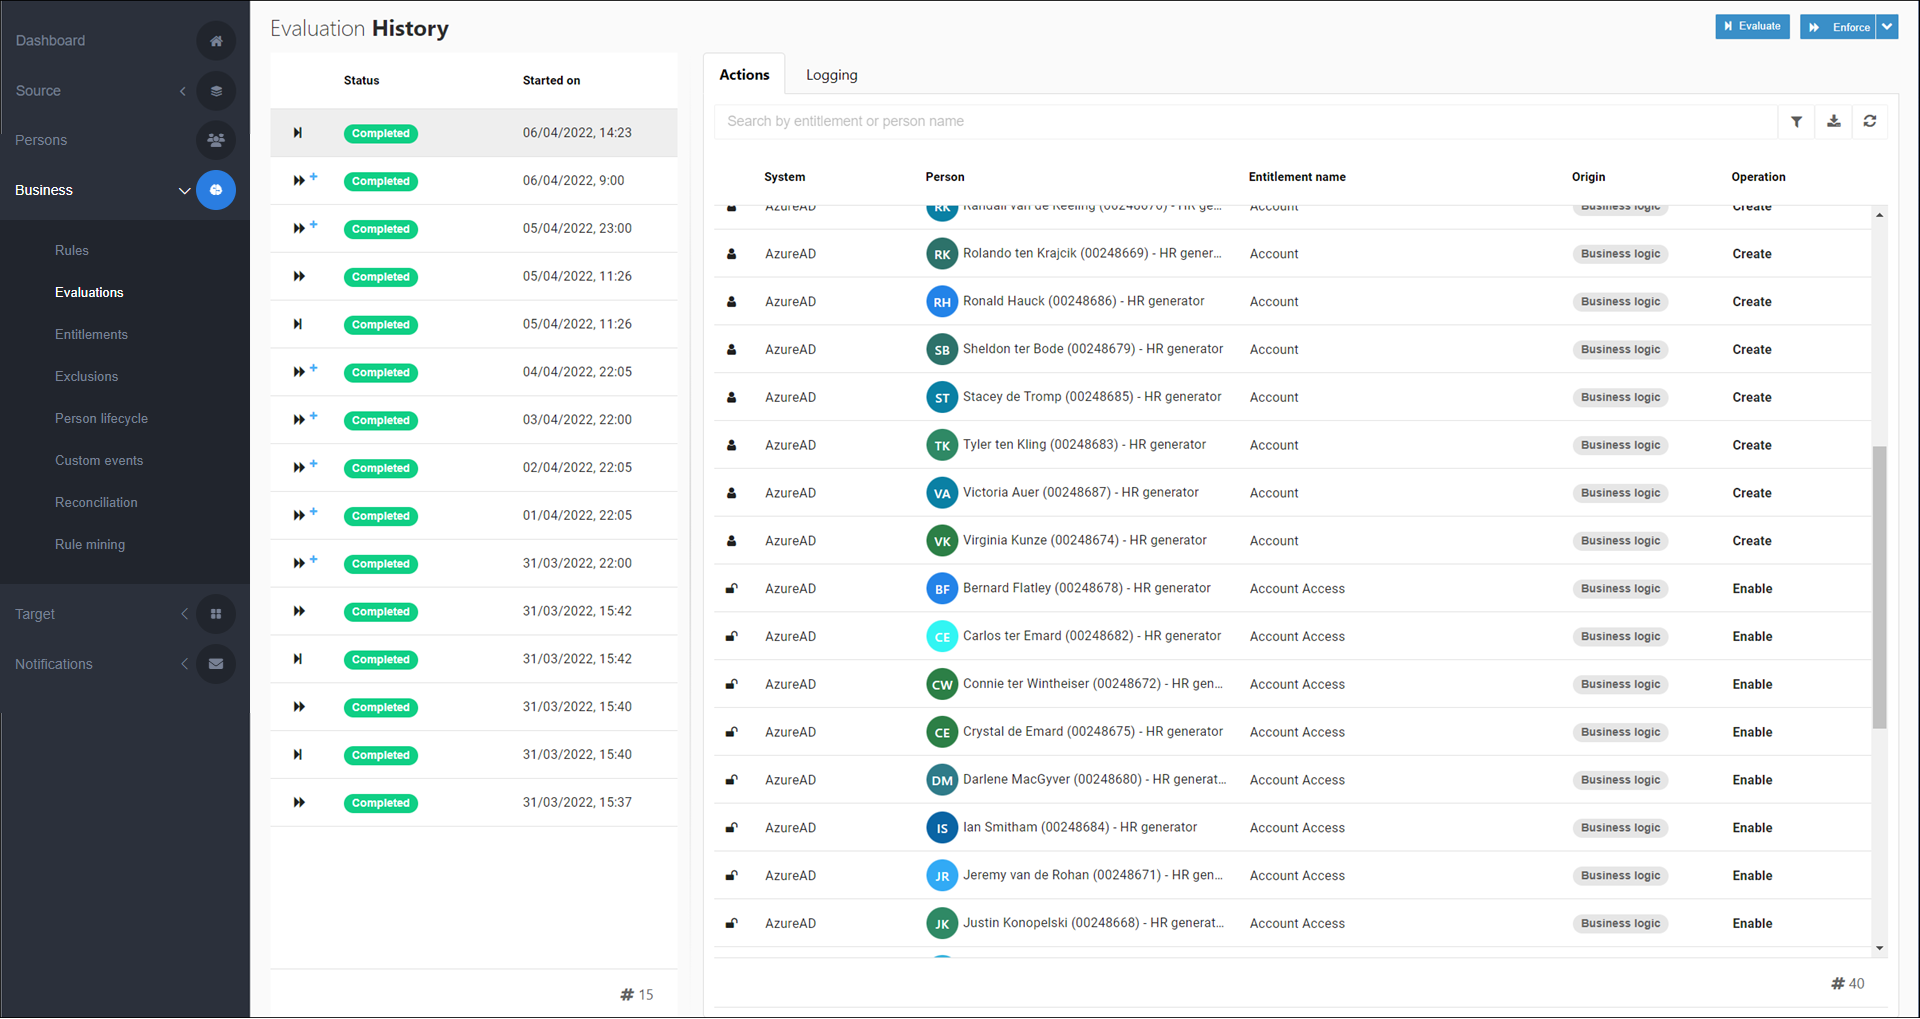Refresh the actions list with the reload icon
The width and height of the screenshot is (1920, 1019).
[1871, 121]
